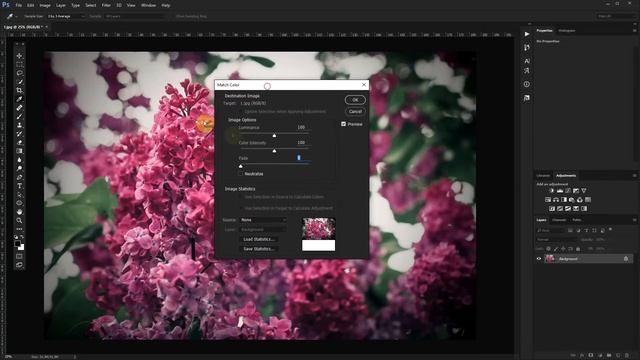Hide the Background layer eye icon
The height and width of the screenshot is (360, 640).
tap(538, 259)
